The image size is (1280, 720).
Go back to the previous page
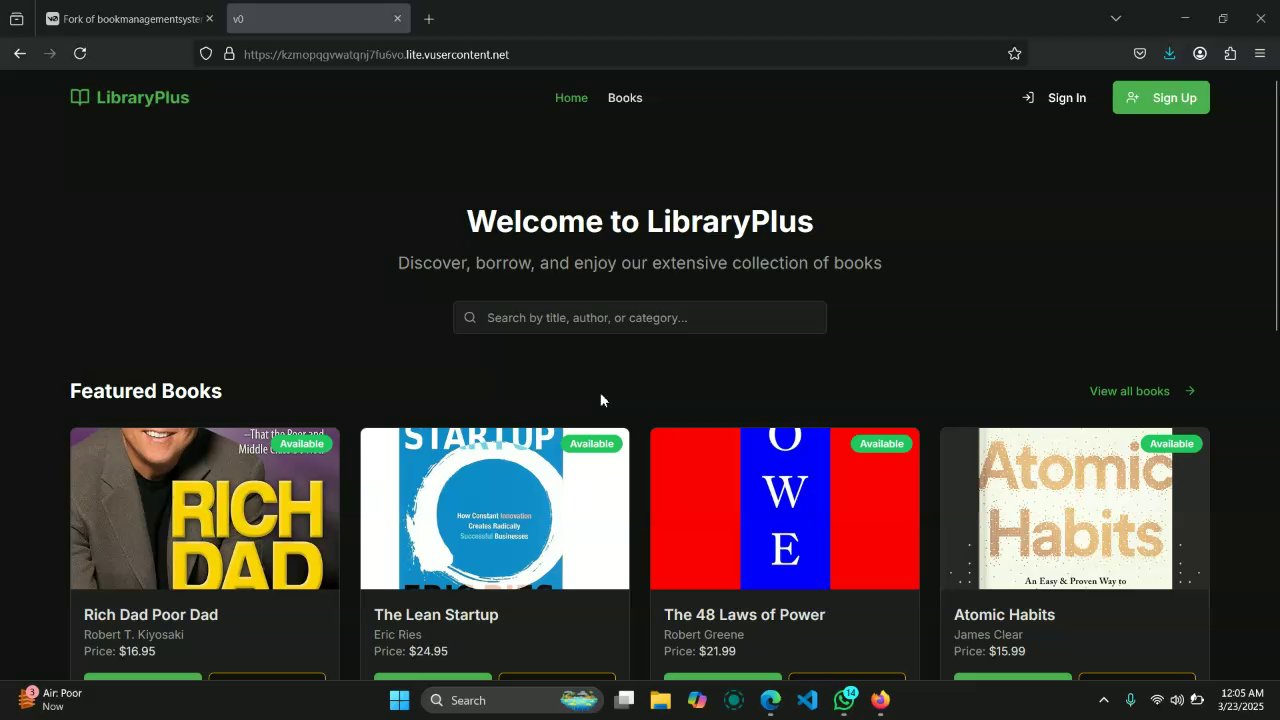(19, 54)
